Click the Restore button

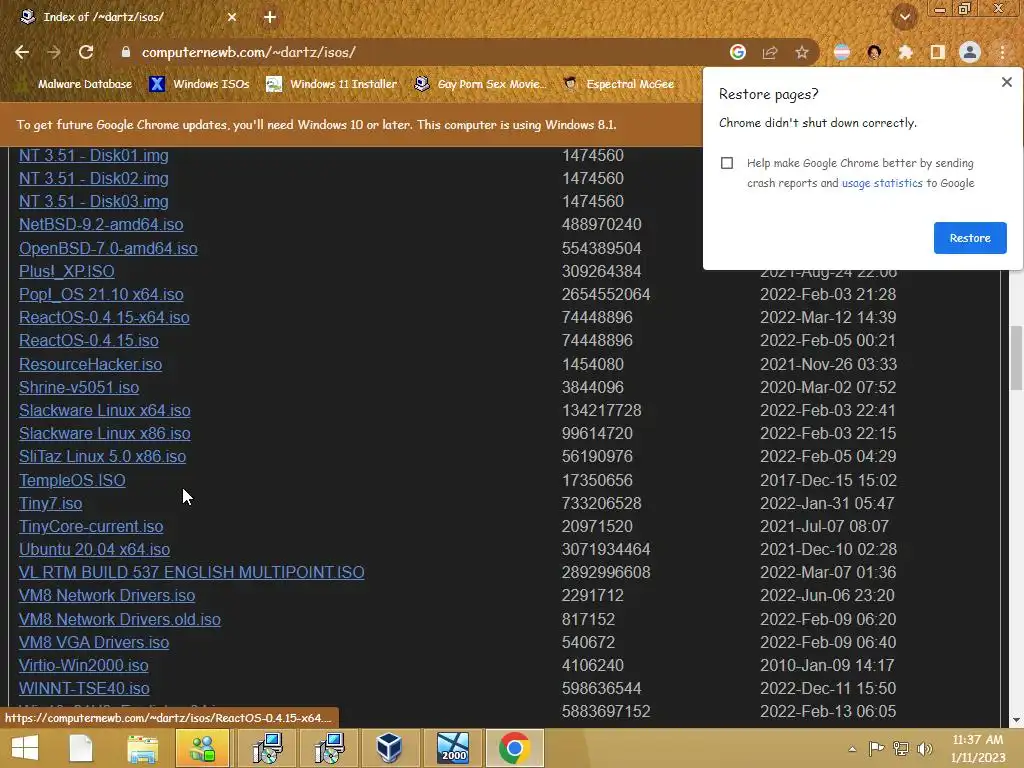[x=970, y=238]
